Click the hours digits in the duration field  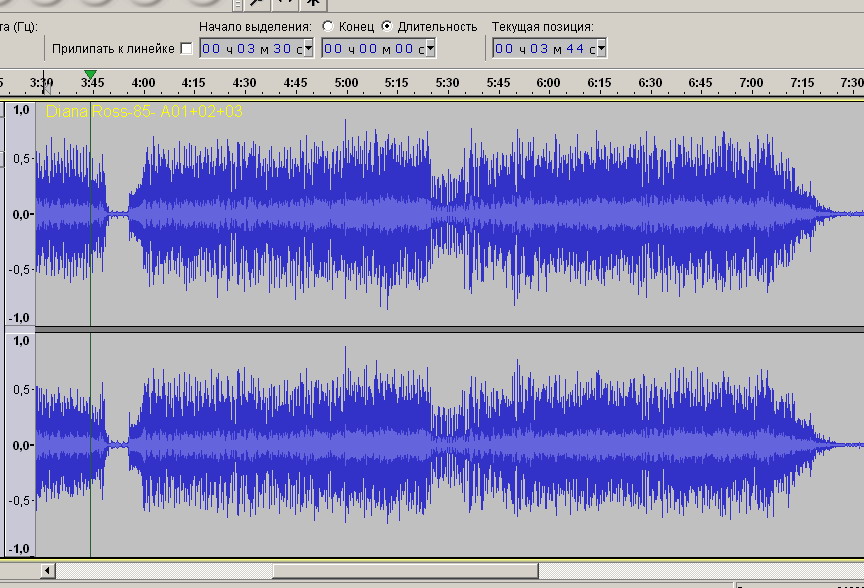click(333, 49)
